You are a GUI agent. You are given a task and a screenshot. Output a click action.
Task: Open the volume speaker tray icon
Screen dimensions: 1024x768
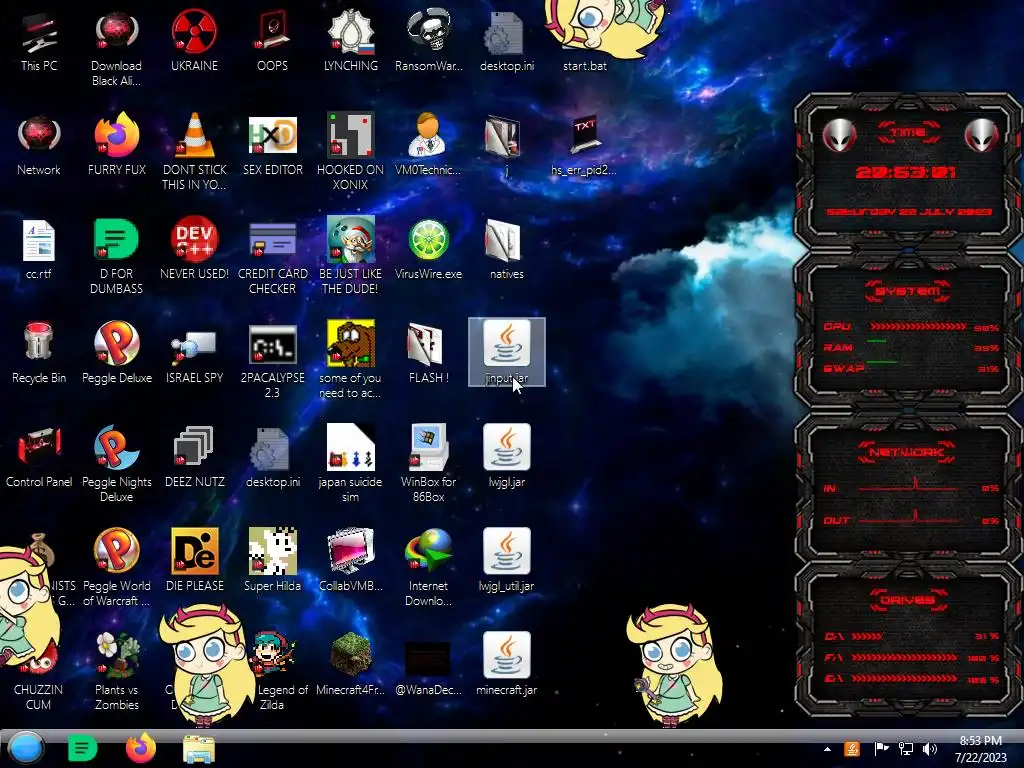click(930, 749)
